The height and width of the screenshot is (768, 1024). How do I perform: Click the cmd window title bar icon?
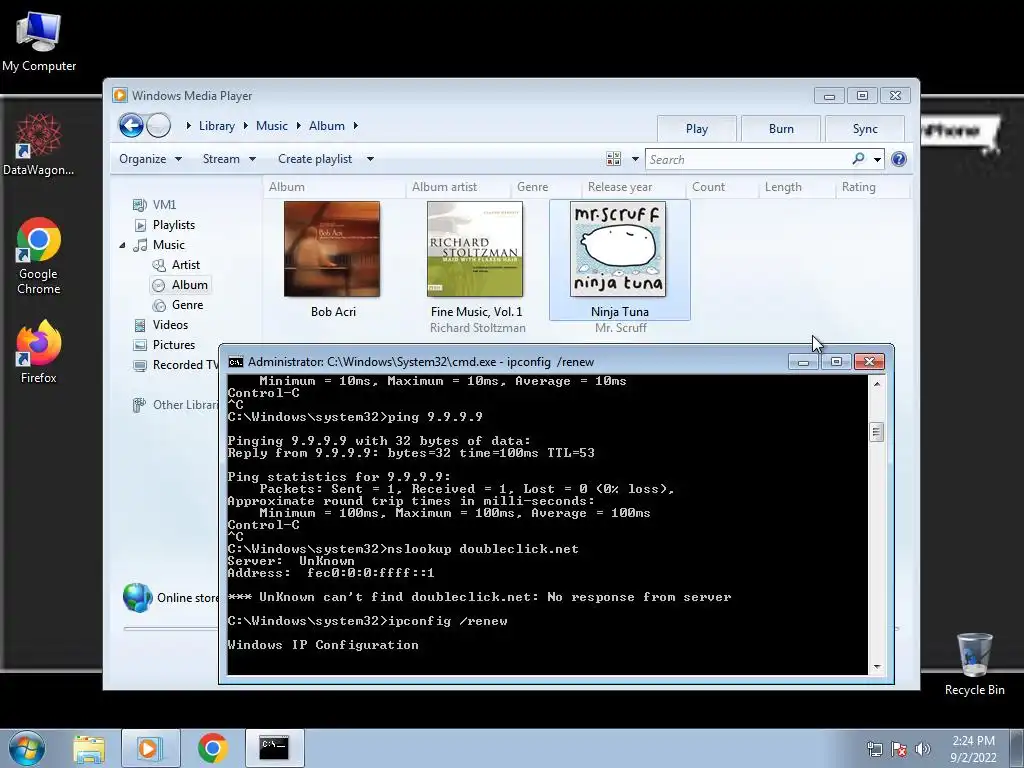[236, 362]
